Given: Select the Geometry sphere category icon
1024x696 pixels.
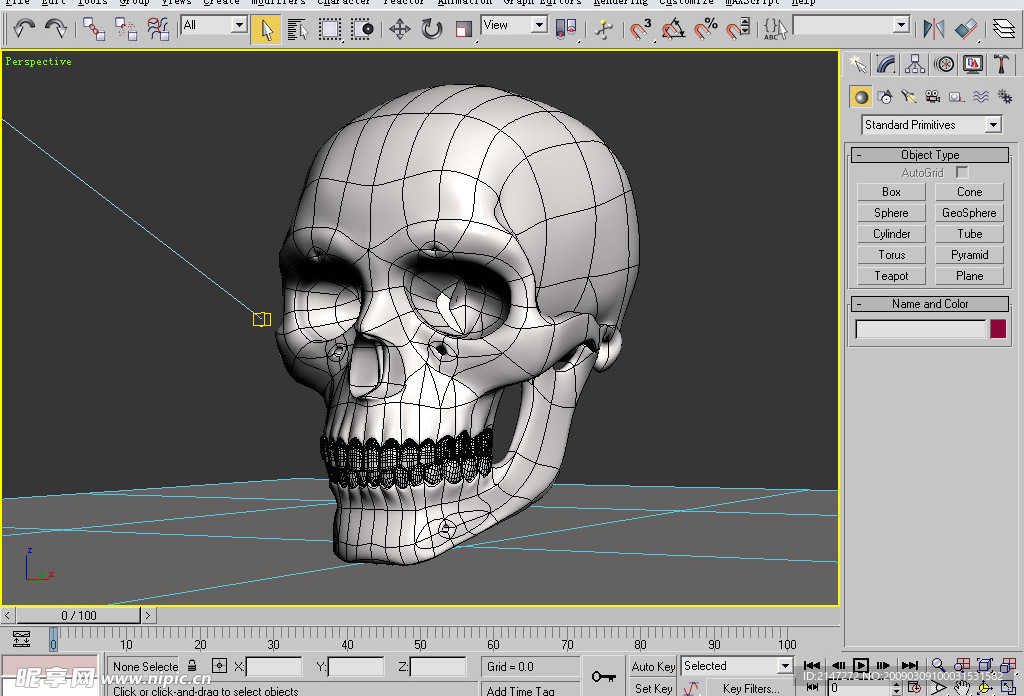Looking at the screenshot, I should click(x=861, y=97).
